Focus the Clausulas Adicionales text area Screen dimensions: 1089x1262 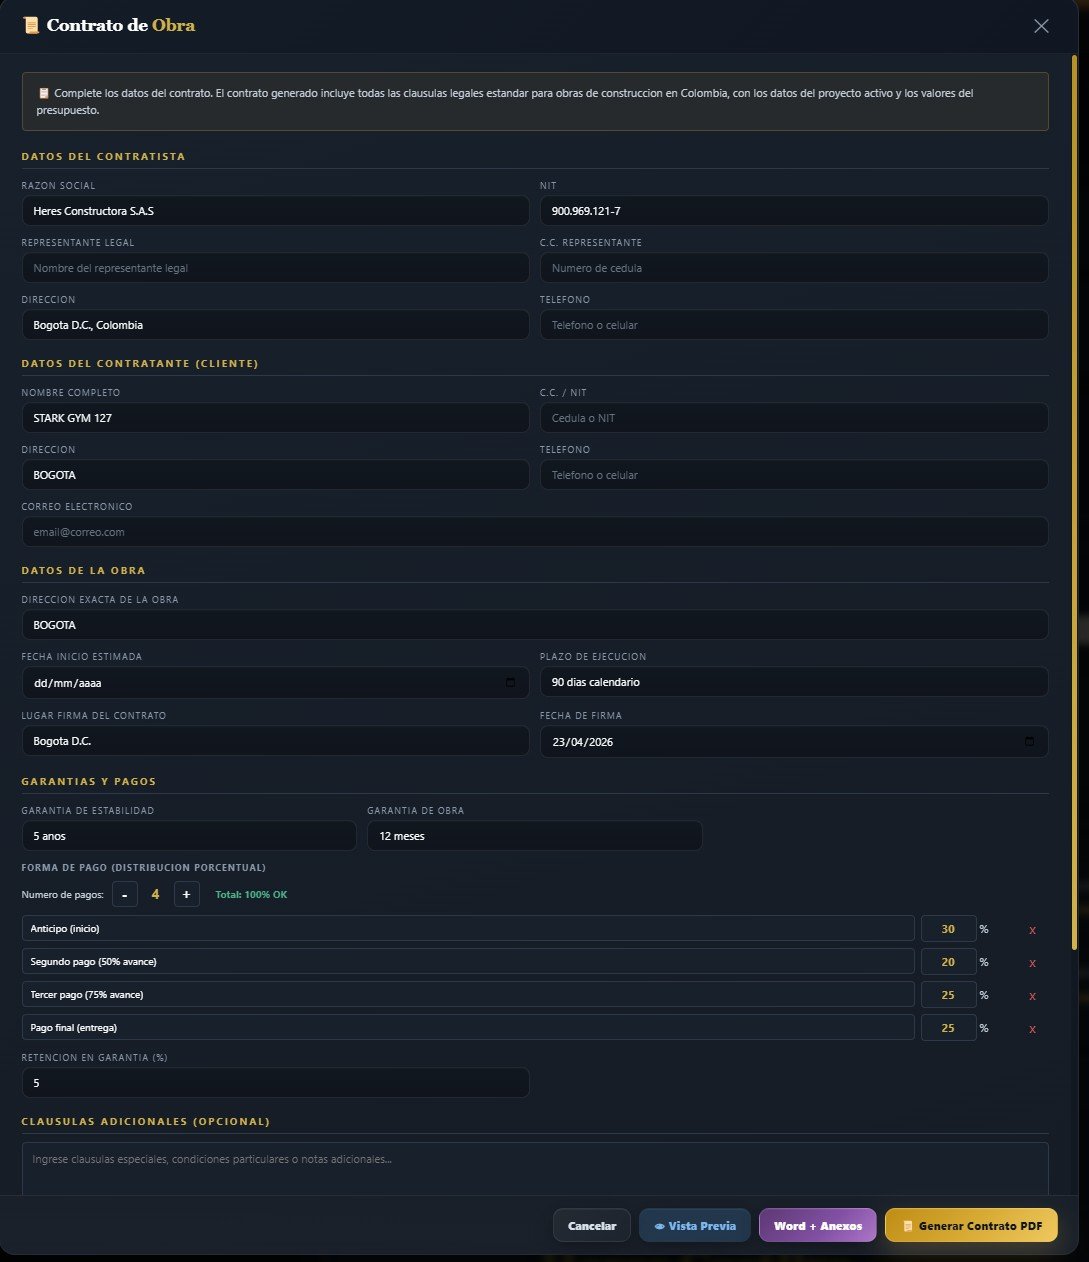(535, 1168)
